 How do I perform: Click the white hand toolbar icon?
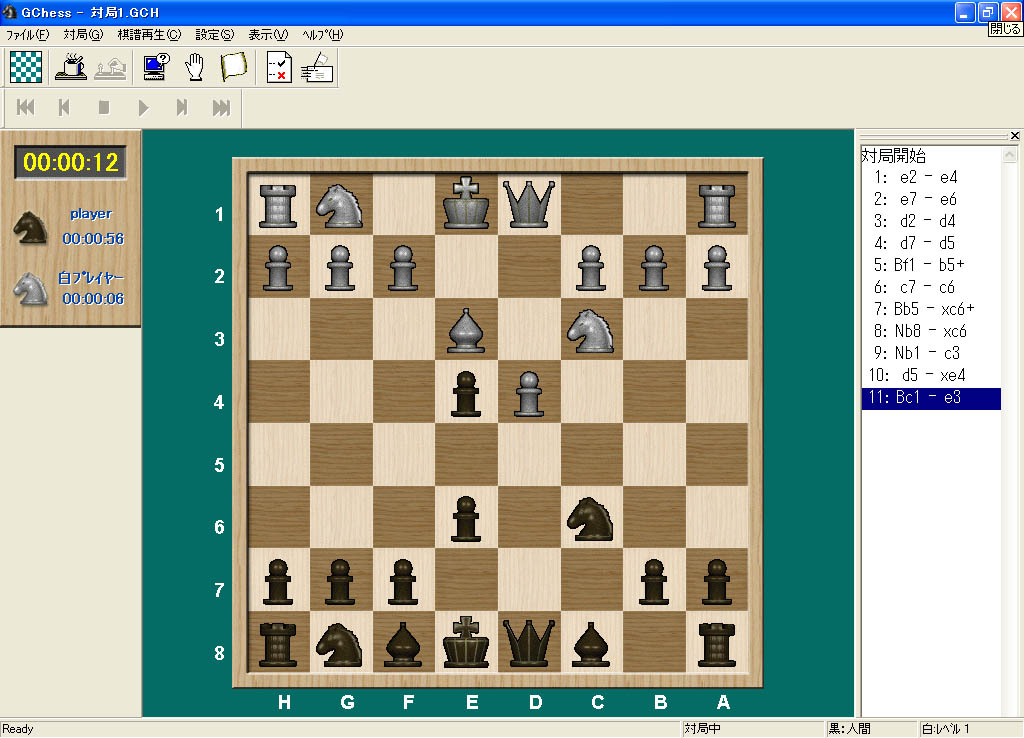(195, 67)
